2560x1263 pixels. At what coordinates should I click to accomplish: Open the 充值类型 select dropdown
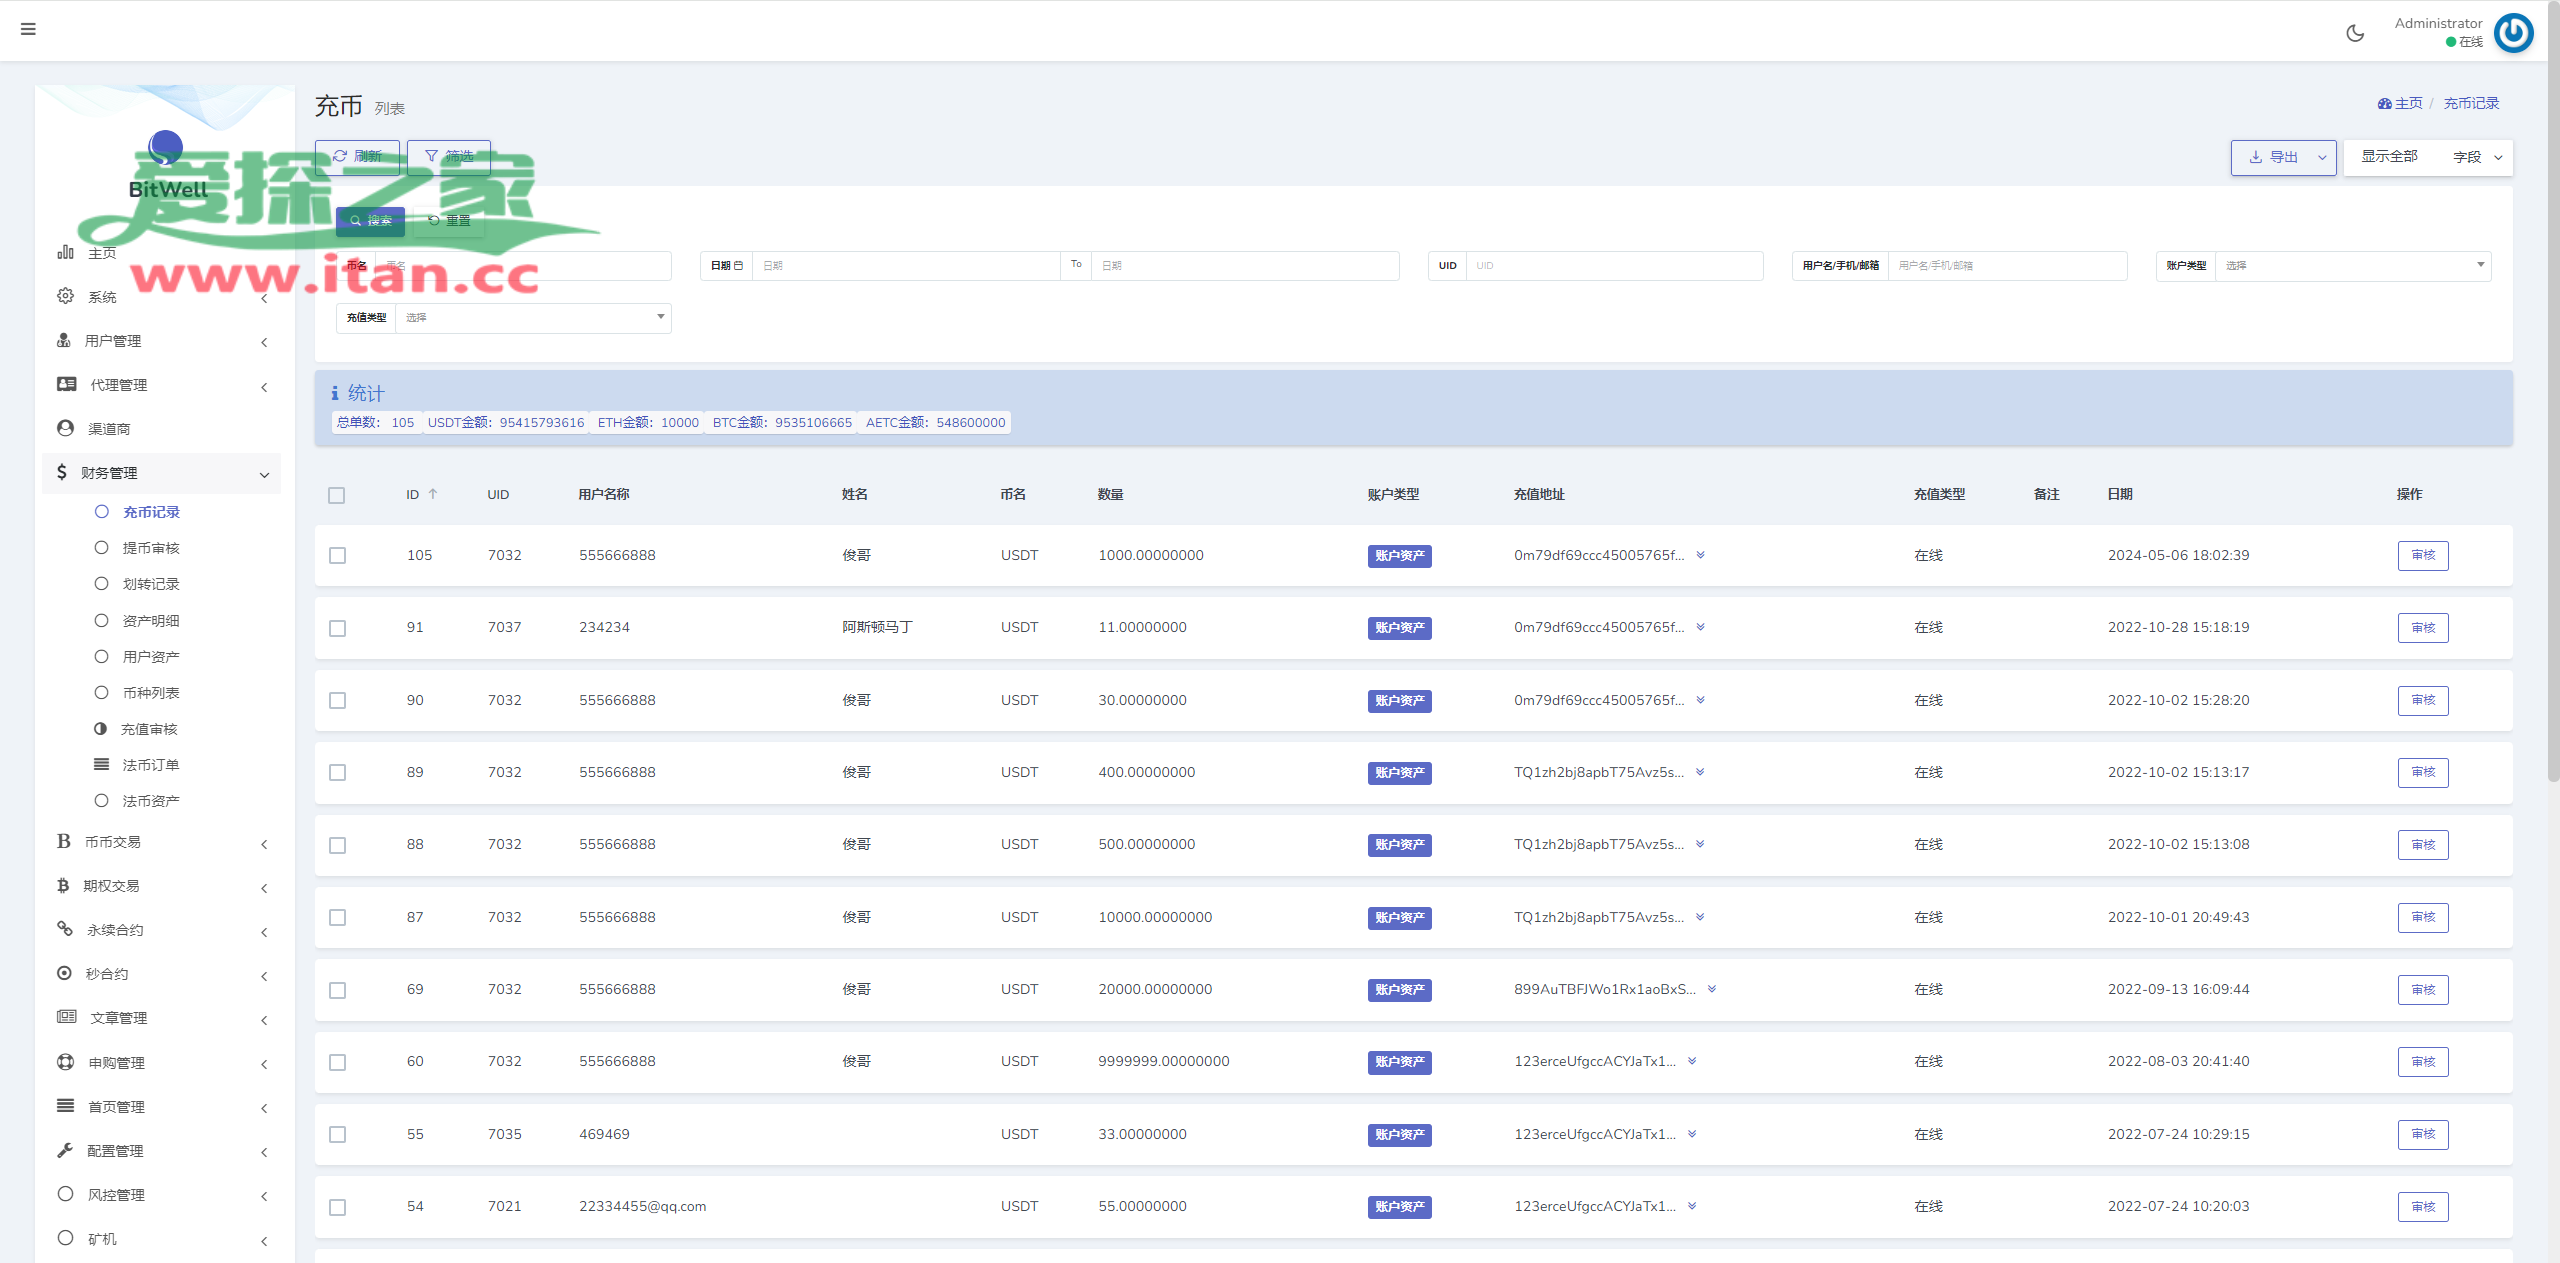[x=532, y=318]
